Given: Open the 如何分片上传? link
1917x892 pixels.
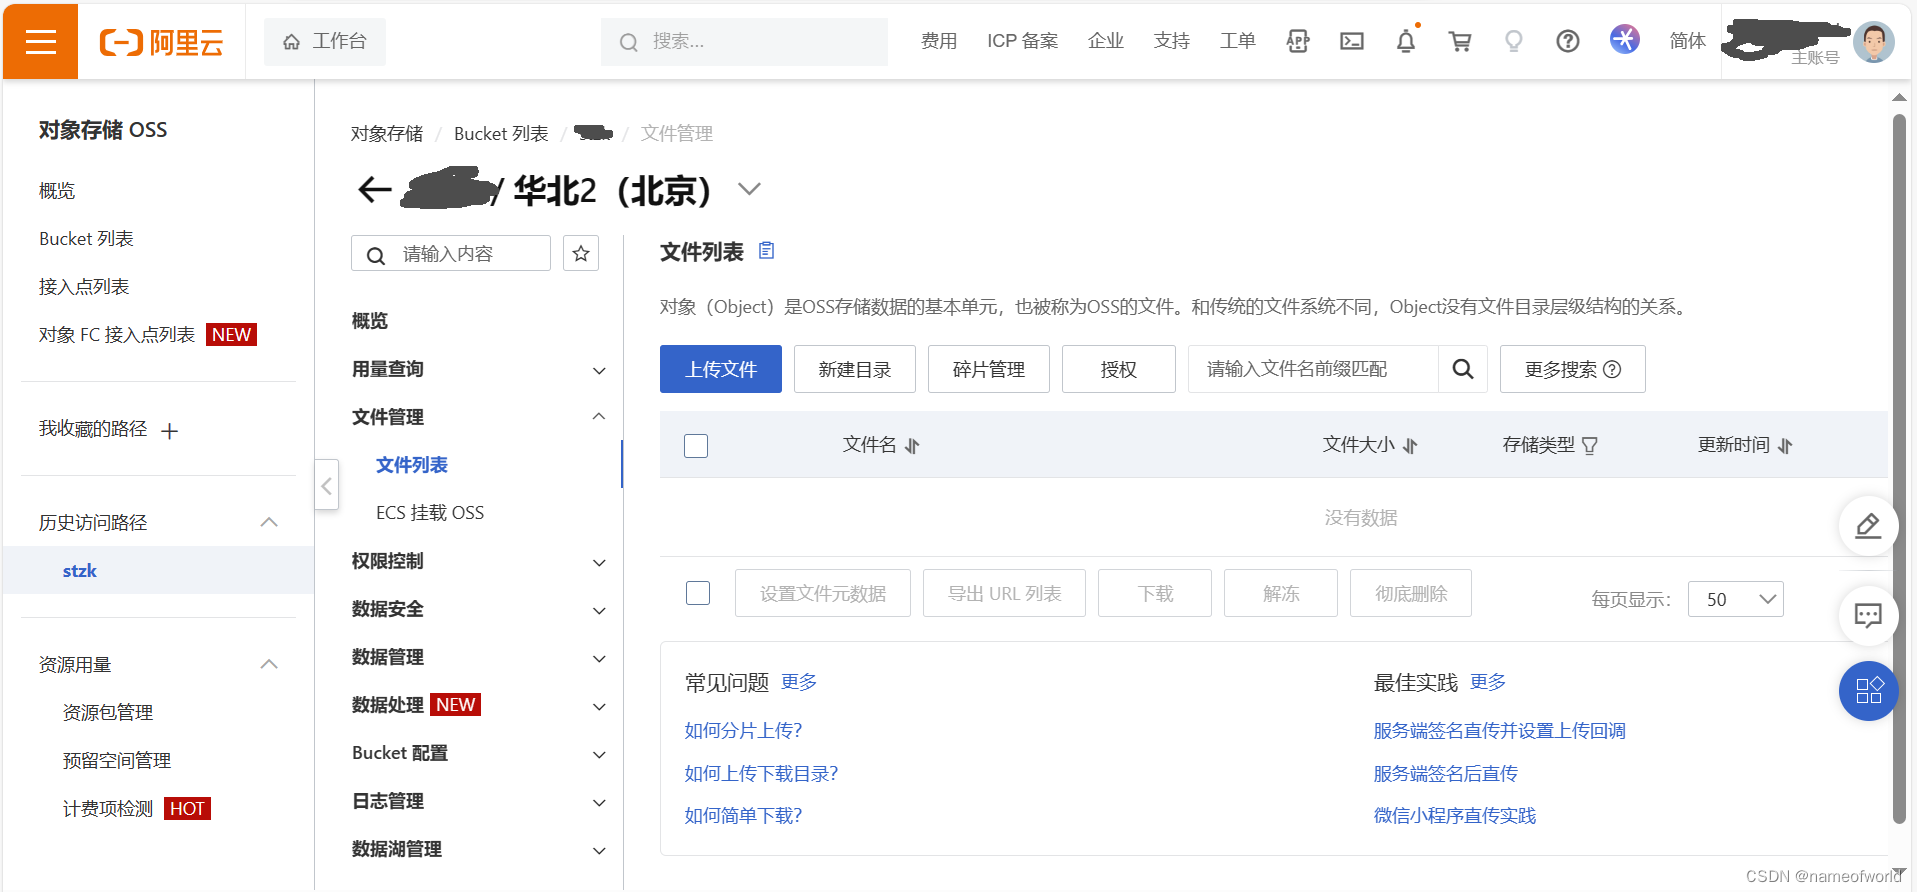Looking at the screenshot, I should click(x=743, y=731).
